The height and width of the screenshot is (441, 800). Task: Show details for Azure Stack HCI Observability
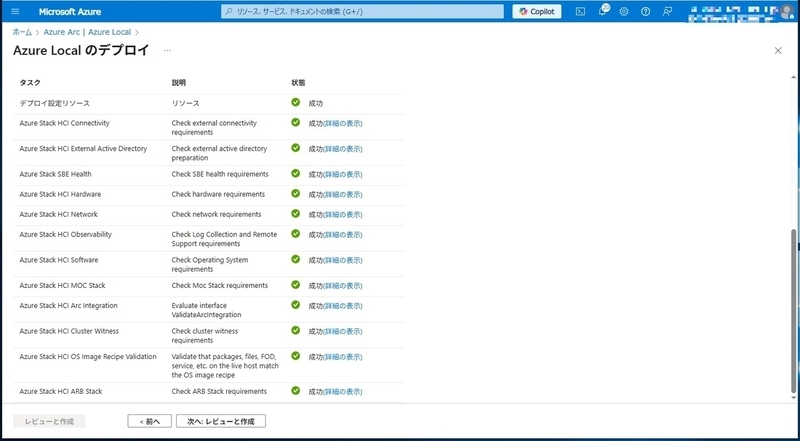point(343,235)
